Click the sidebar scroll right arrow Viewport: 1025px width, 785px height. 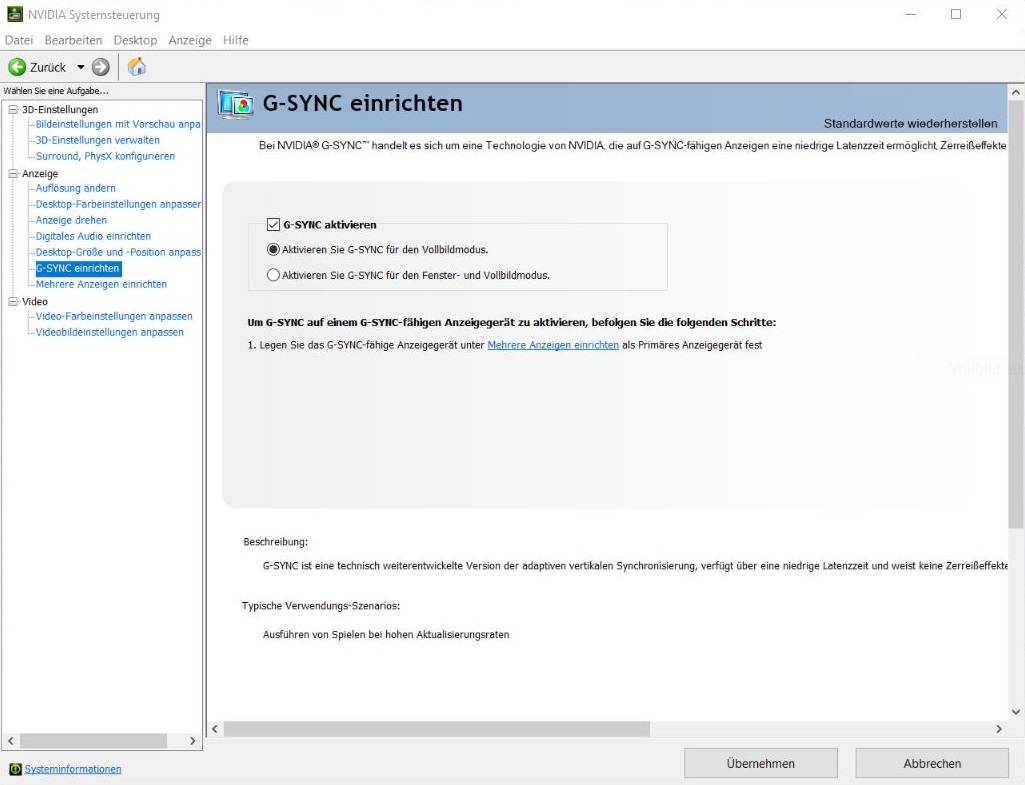click(x=192, y=741)
